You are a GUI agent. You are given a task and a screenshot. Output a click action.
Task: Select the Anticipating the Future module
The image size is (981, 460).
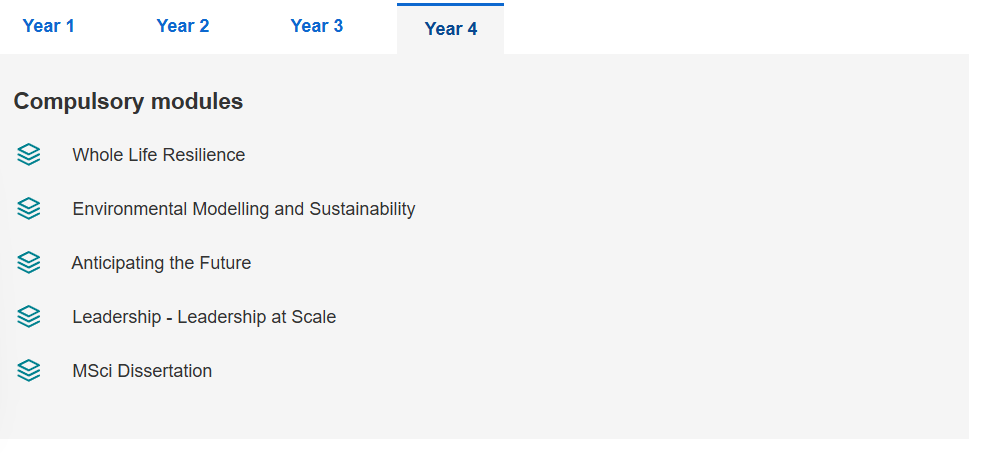(161, 263)
